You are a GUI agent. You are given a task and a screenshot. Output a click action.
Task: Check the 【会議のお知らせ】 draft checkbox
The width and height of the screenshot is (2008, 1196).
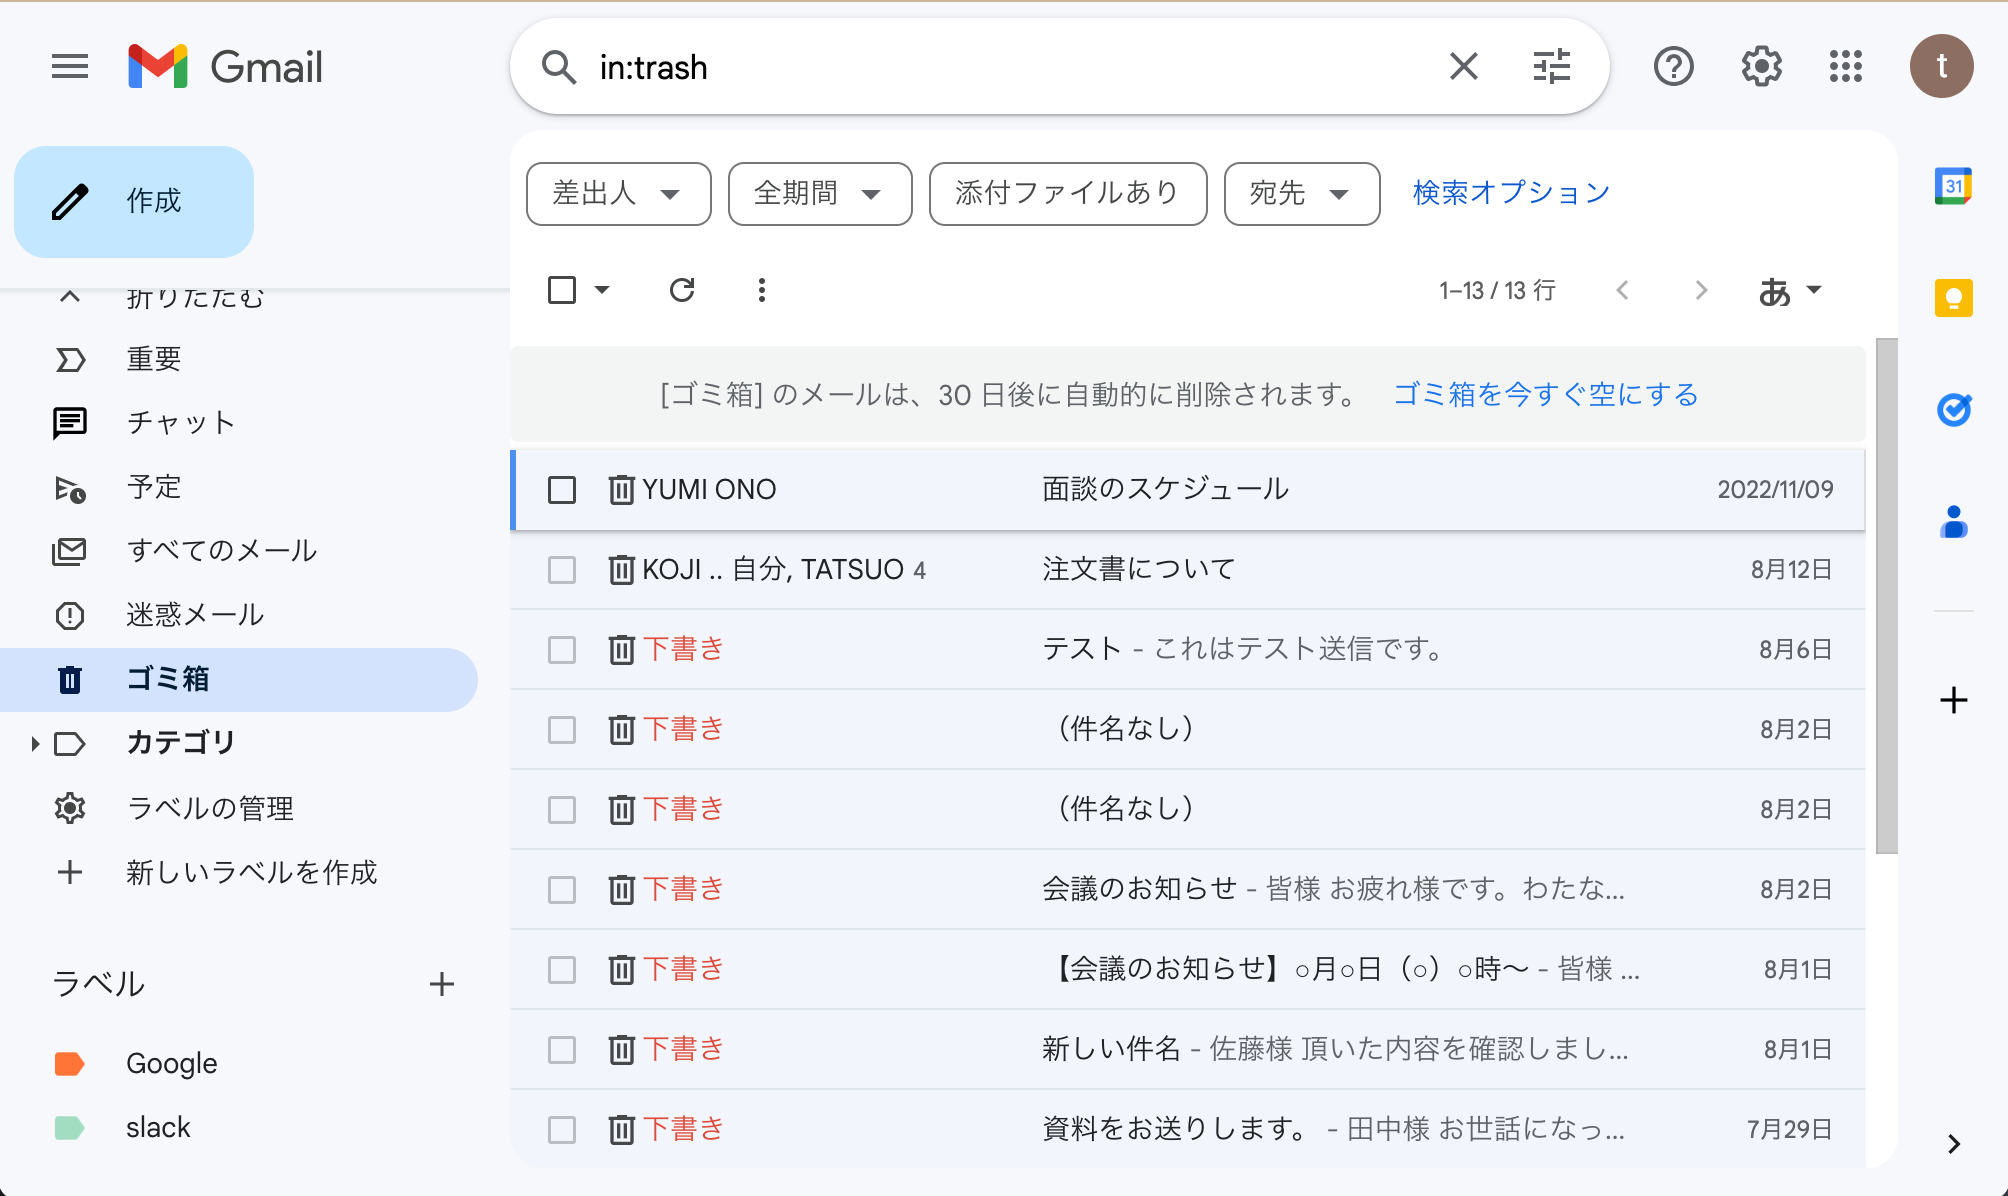coord(562,970)
